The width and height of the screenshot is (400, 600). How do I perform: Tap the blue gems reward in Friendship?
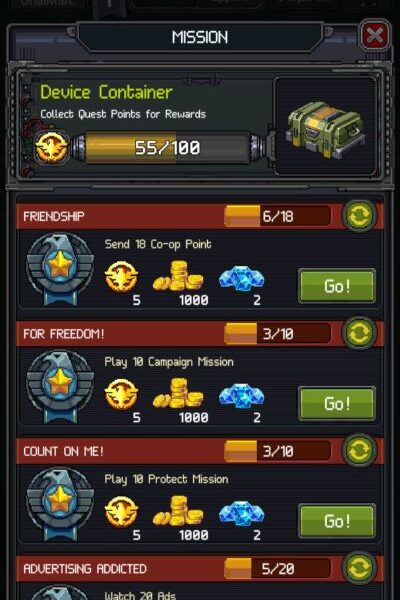(x=242, y=279)
